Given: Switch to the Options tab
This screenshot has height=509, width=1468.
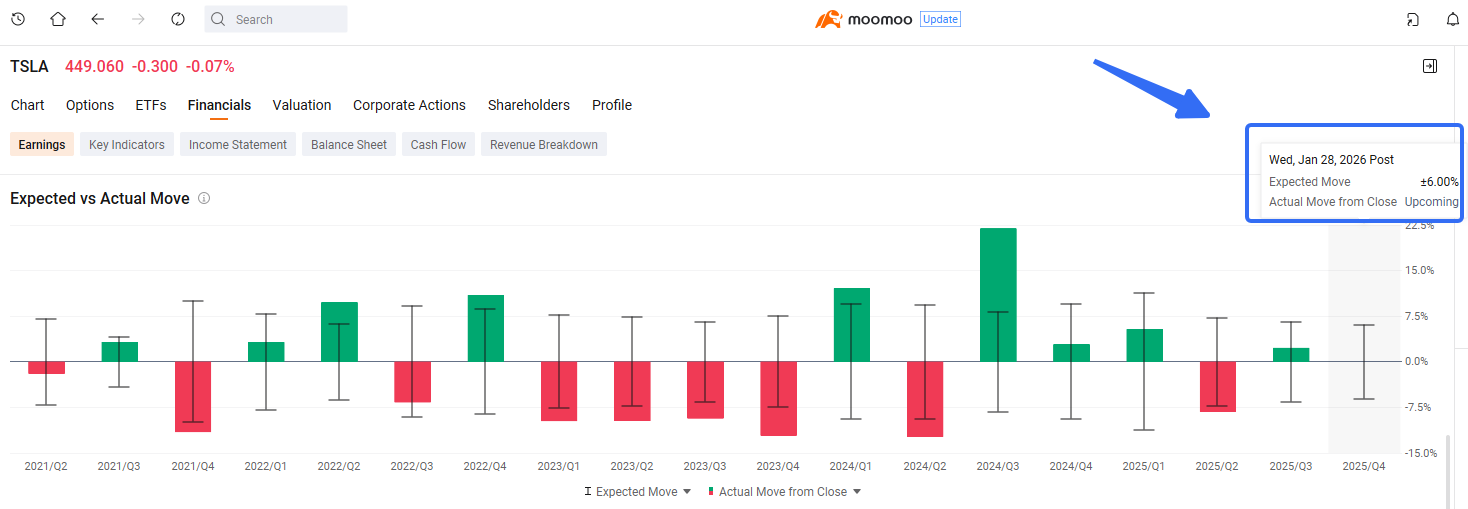Looking at the screenshot, I should click(x=90, y=105).
